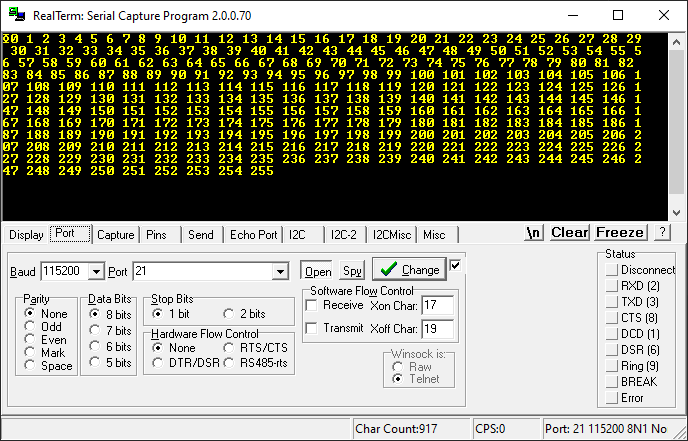Screen dimensions: 688x441
Task: Minimize the RealTerm window
Action: [573, 15]
